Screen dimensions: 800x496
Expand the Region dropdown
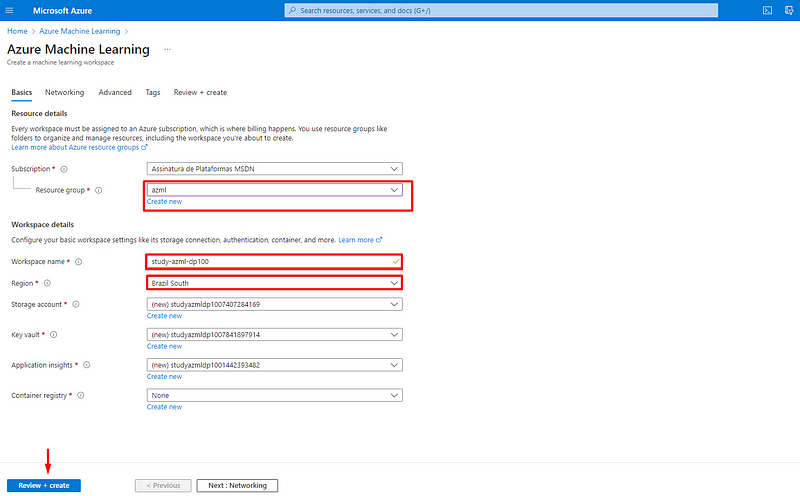click(394, 283)
